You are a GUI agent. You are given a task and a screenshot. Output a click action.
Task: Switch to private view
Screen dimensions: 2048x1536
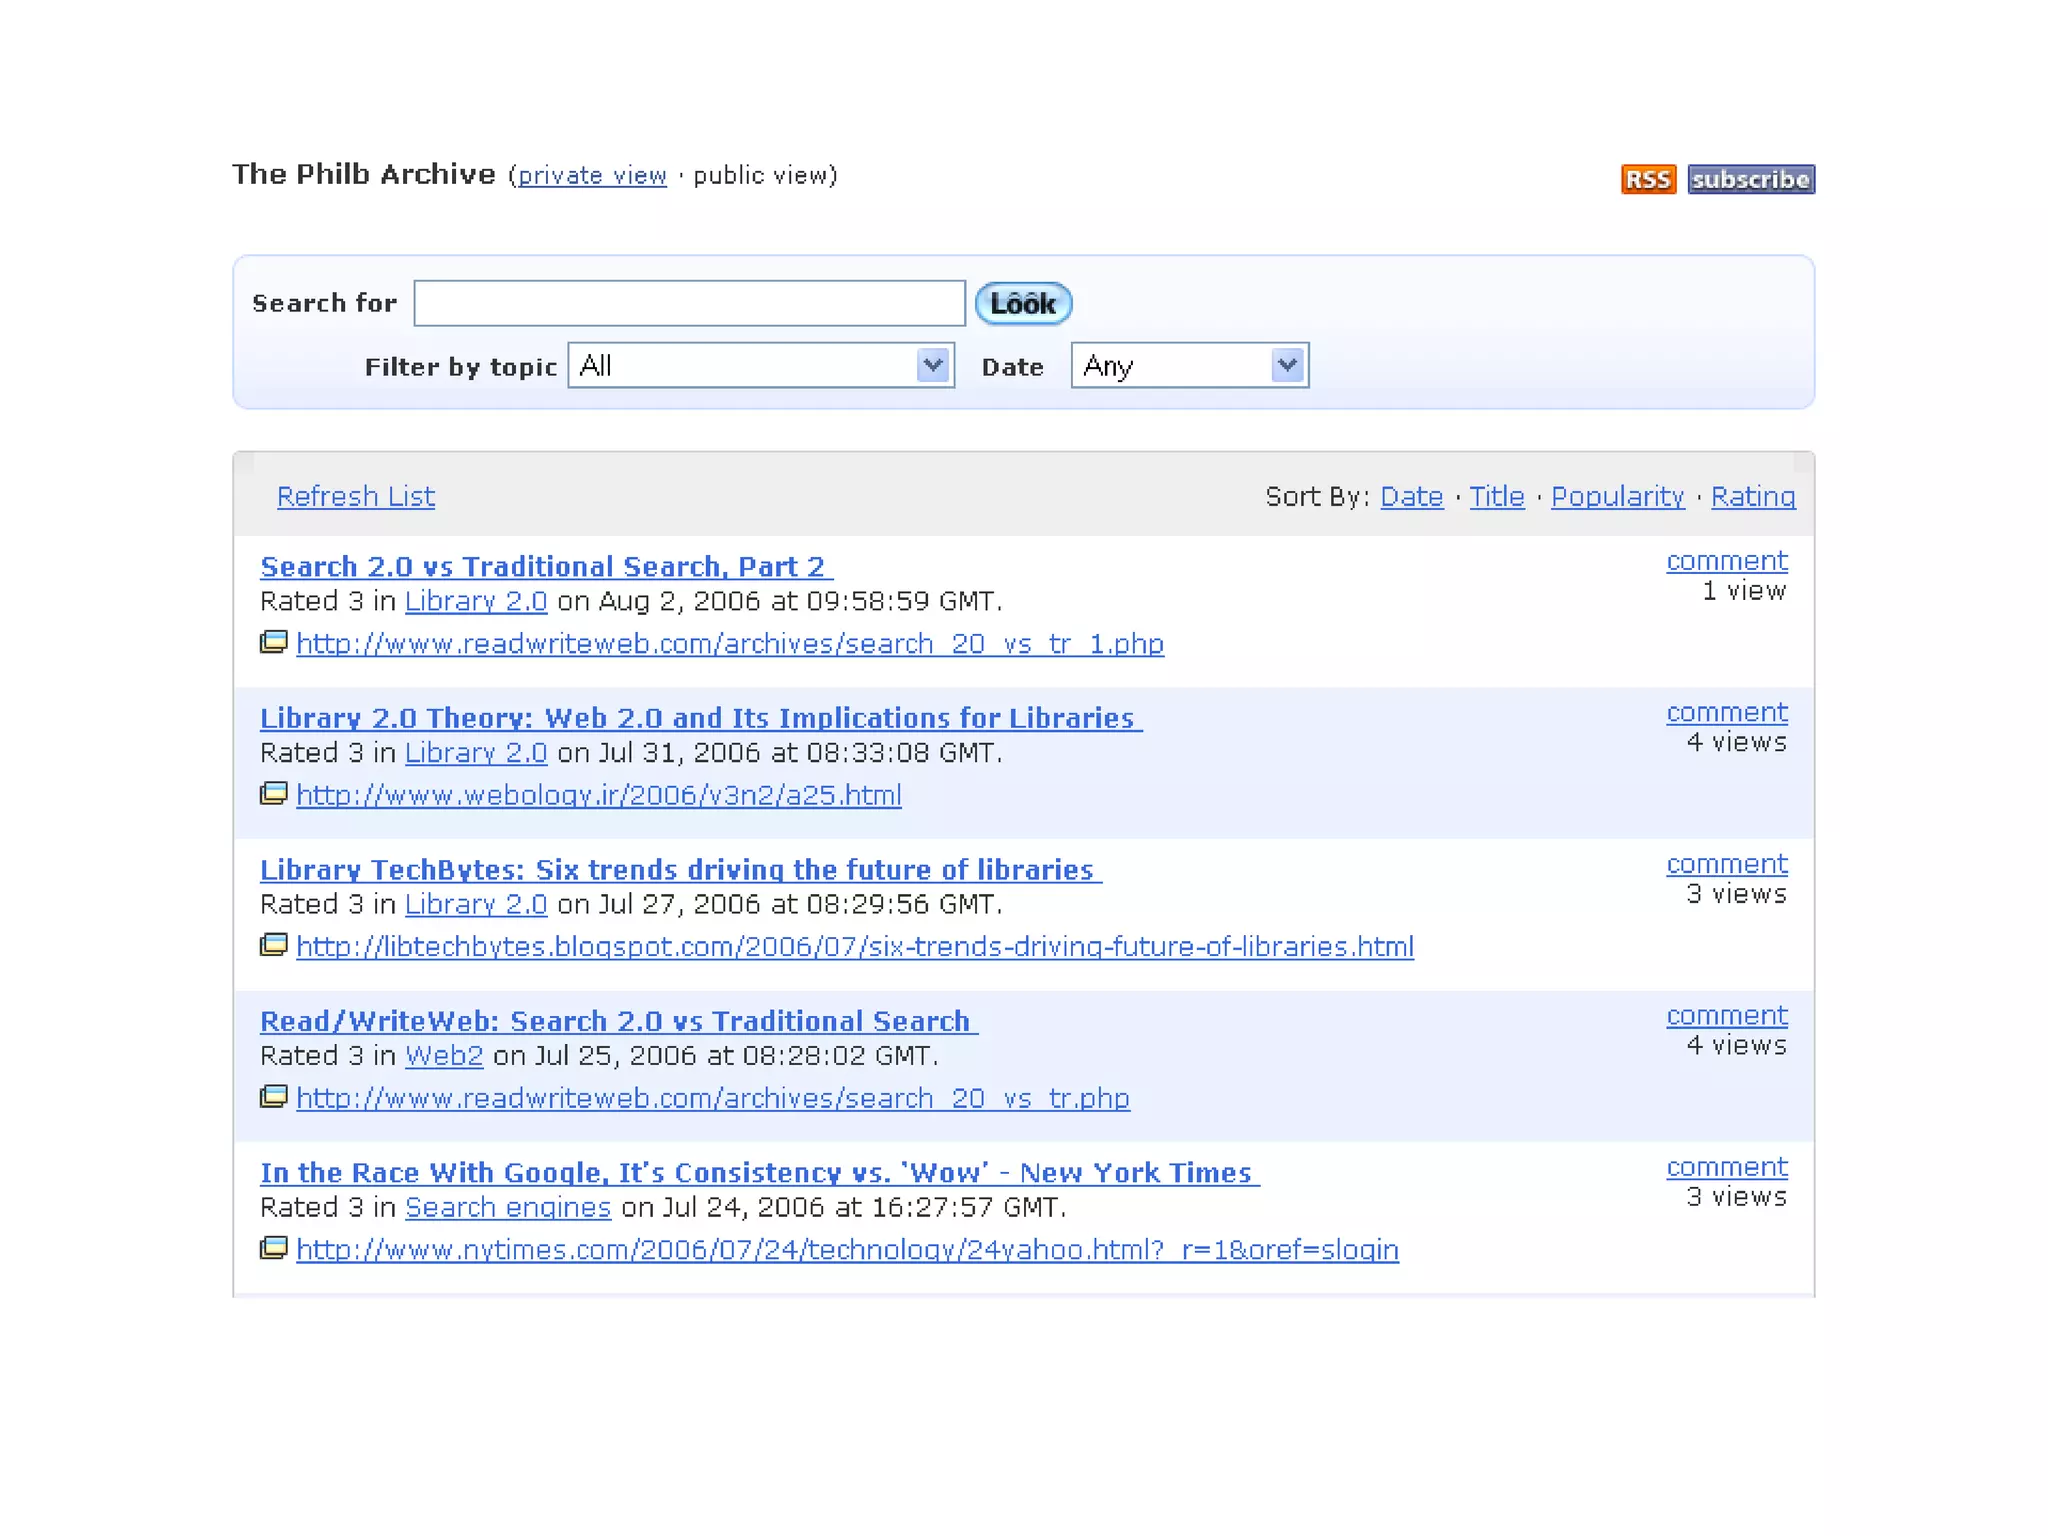pos(592,176)
